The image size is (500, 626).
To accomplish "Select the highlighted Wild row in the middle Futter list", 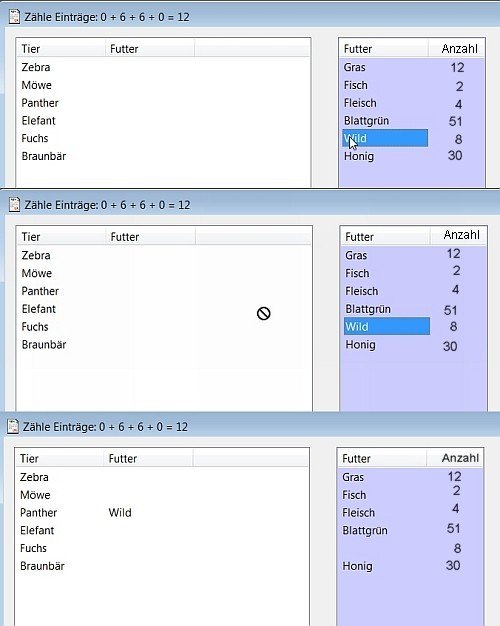I will pos(387,327).
